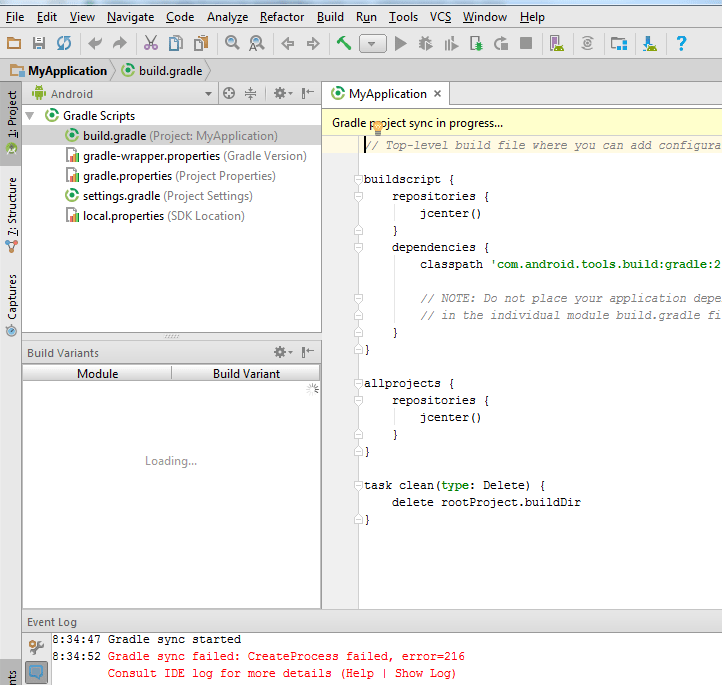Click the Cut scissors icon
722x685 pixels.
pyautogui.click(x=150, y=43)
